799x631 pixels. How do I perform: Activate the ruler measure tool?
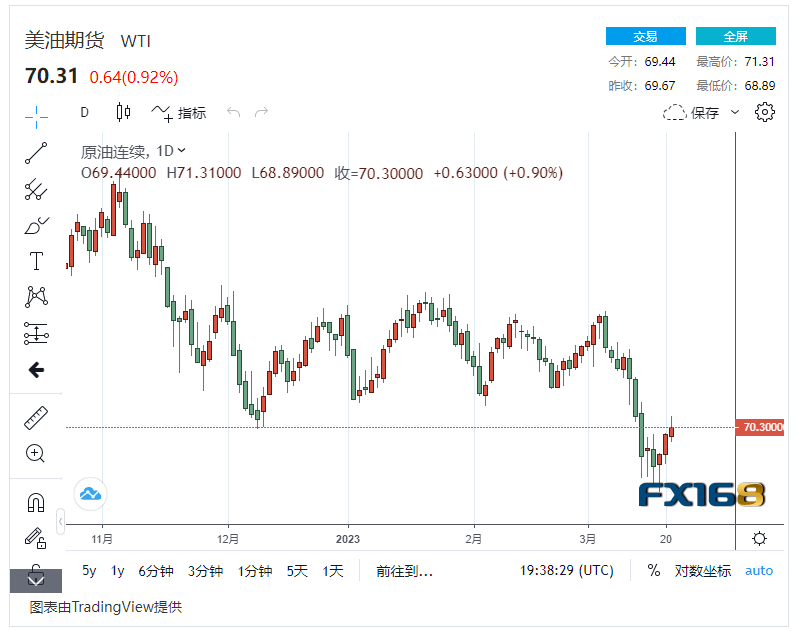pos(36,419)
